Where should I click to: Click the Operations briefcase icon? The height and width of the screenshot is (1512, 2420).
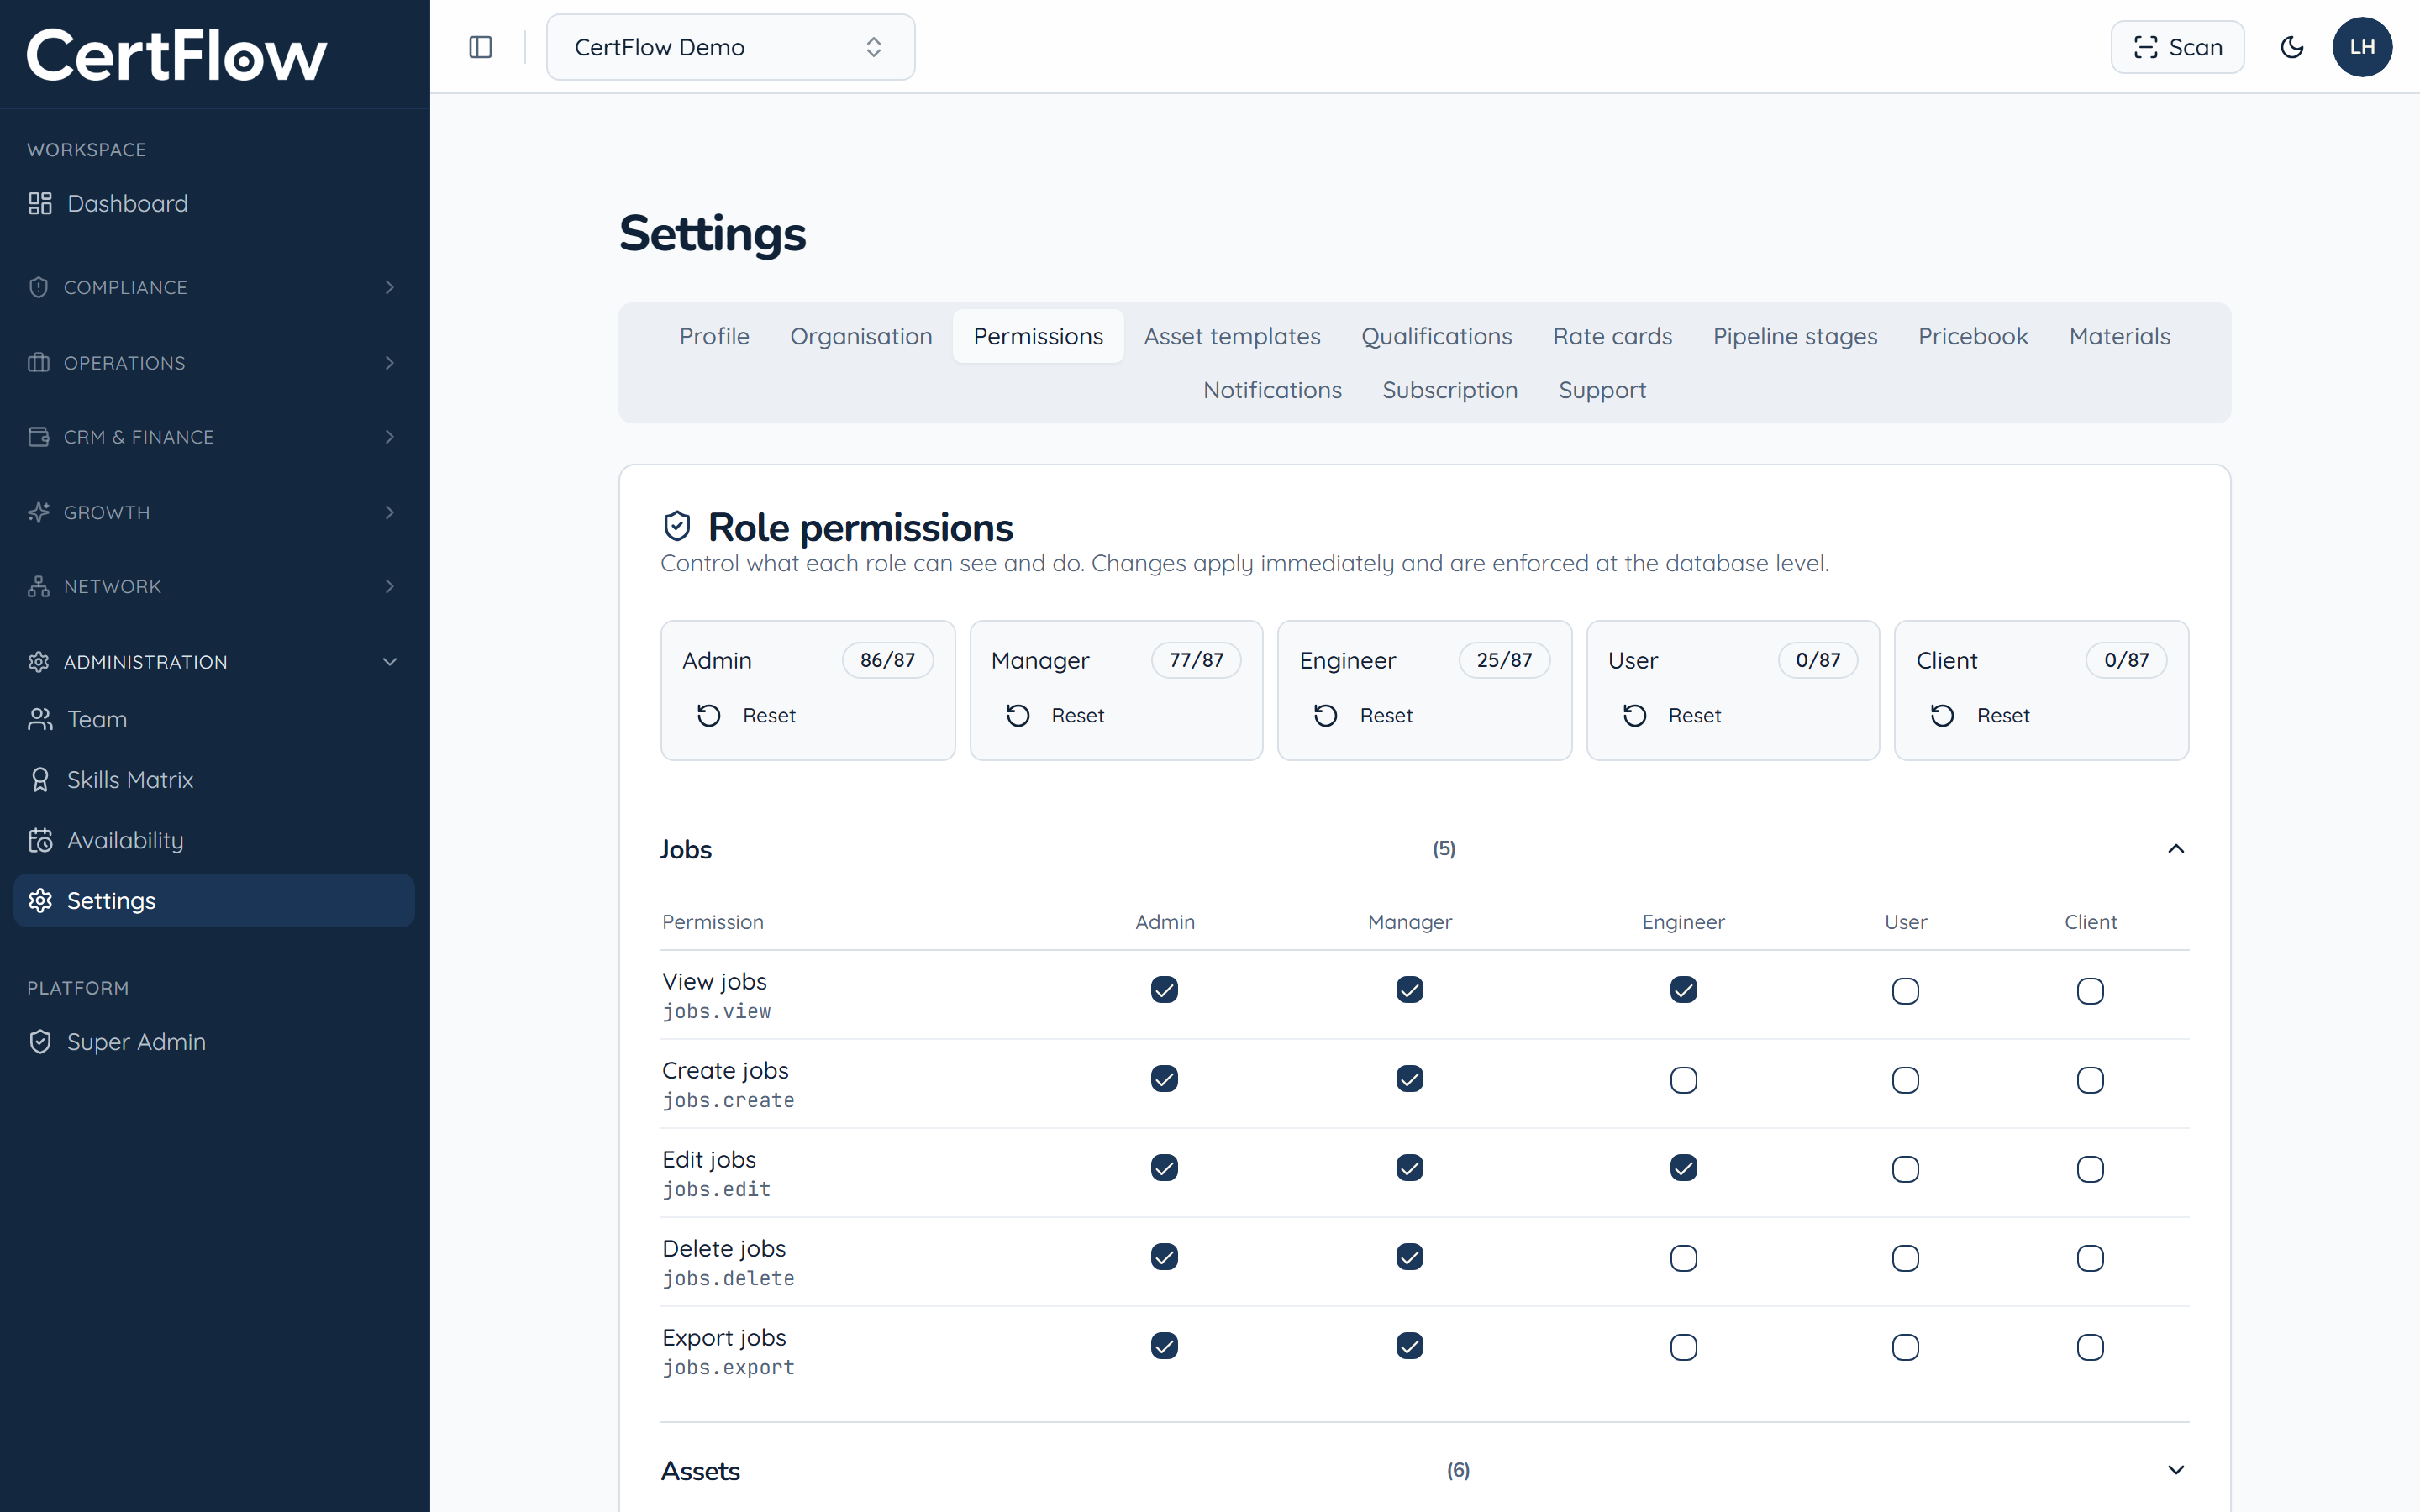pos(39,362)
